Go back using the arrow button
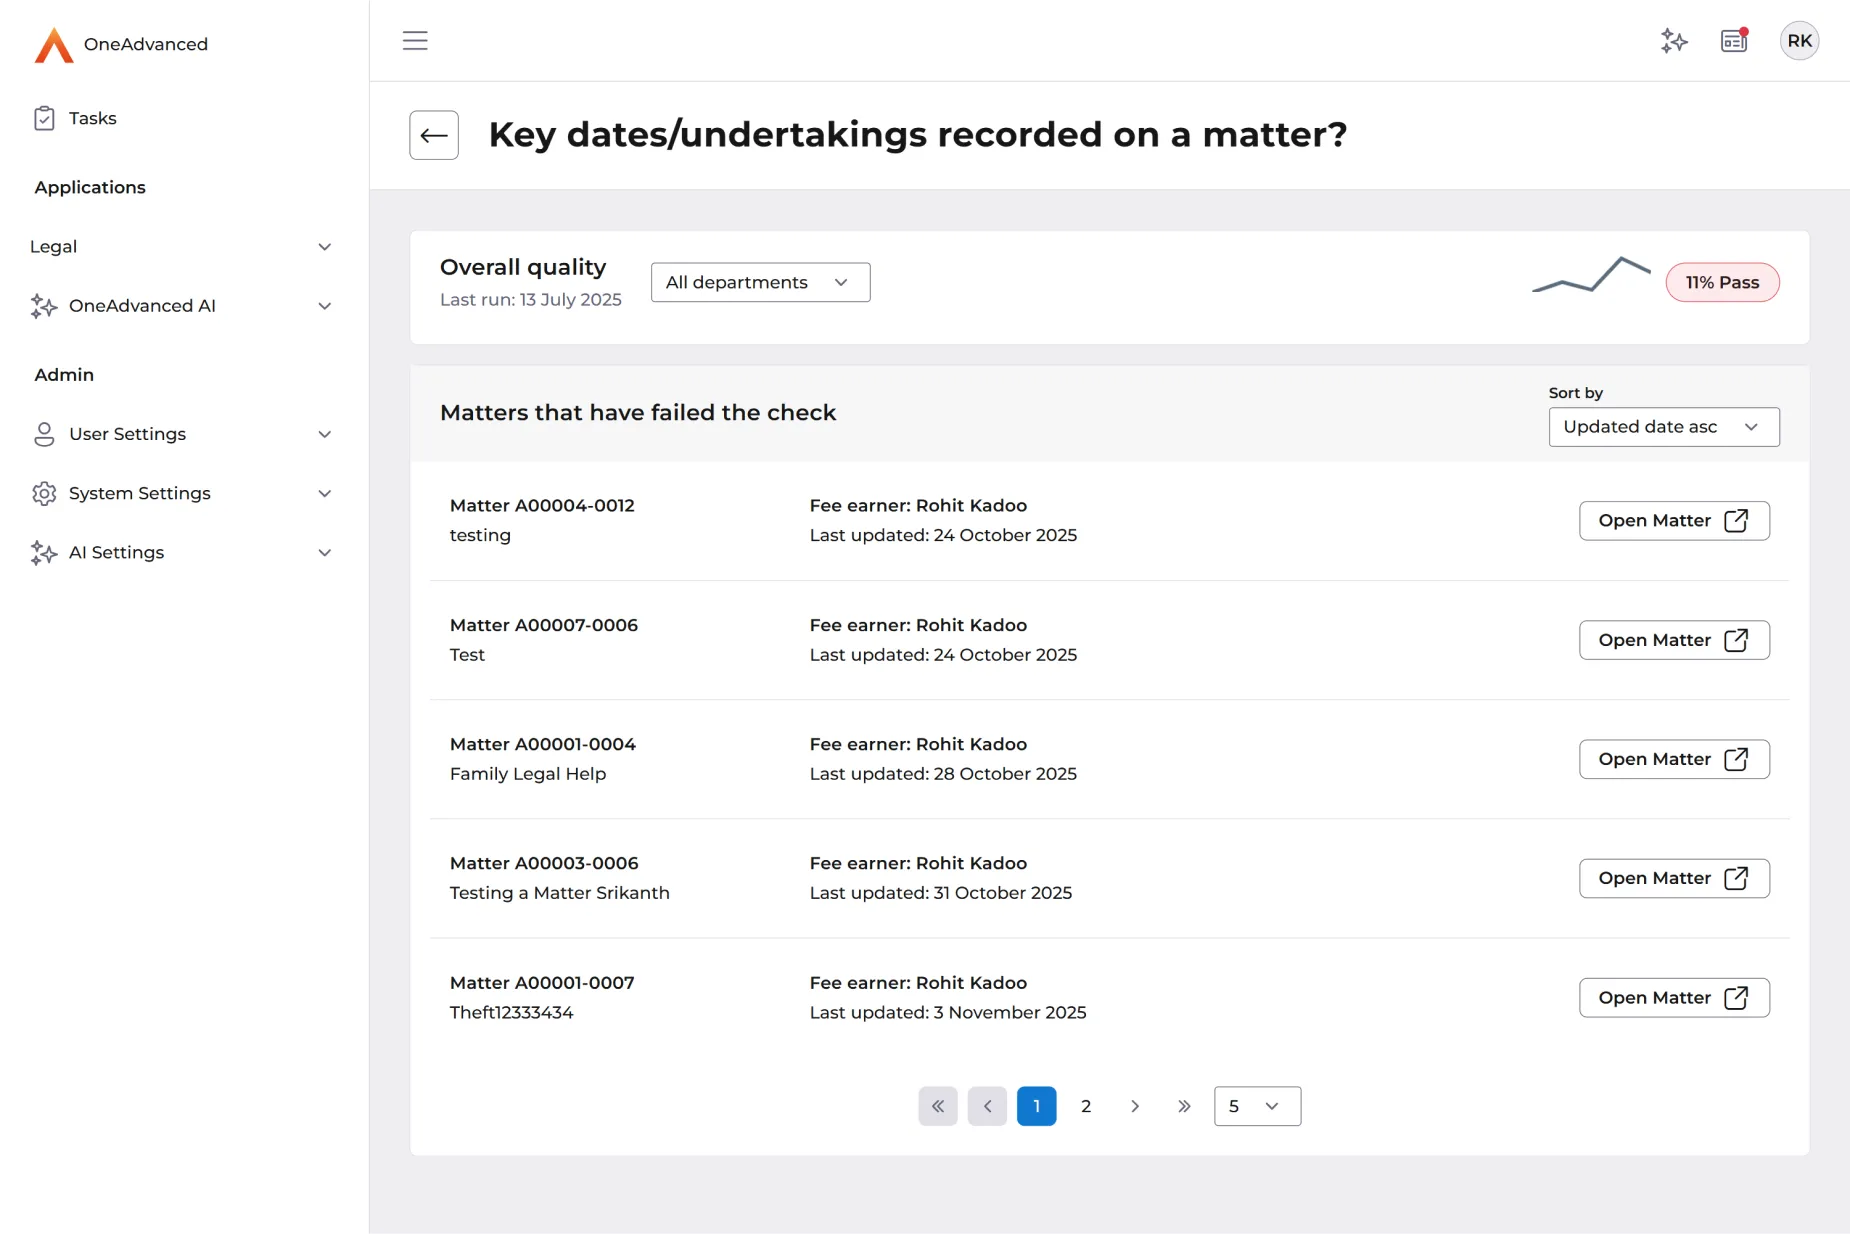The image size is (1850, 1234). (x=434, y=135)
